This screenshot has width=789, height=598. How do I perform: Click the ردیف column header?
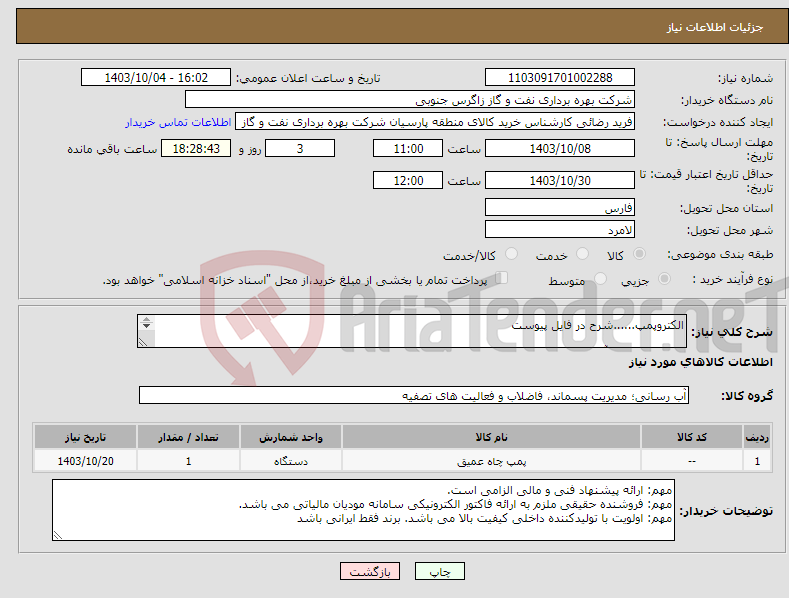[x=757, y=437]
